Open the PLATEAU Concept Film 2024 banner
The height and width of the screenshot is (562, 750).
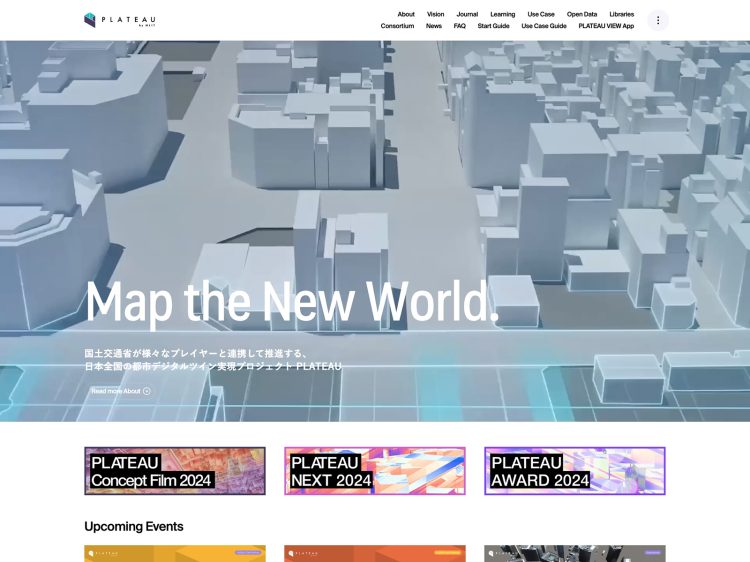coord(175,471)
